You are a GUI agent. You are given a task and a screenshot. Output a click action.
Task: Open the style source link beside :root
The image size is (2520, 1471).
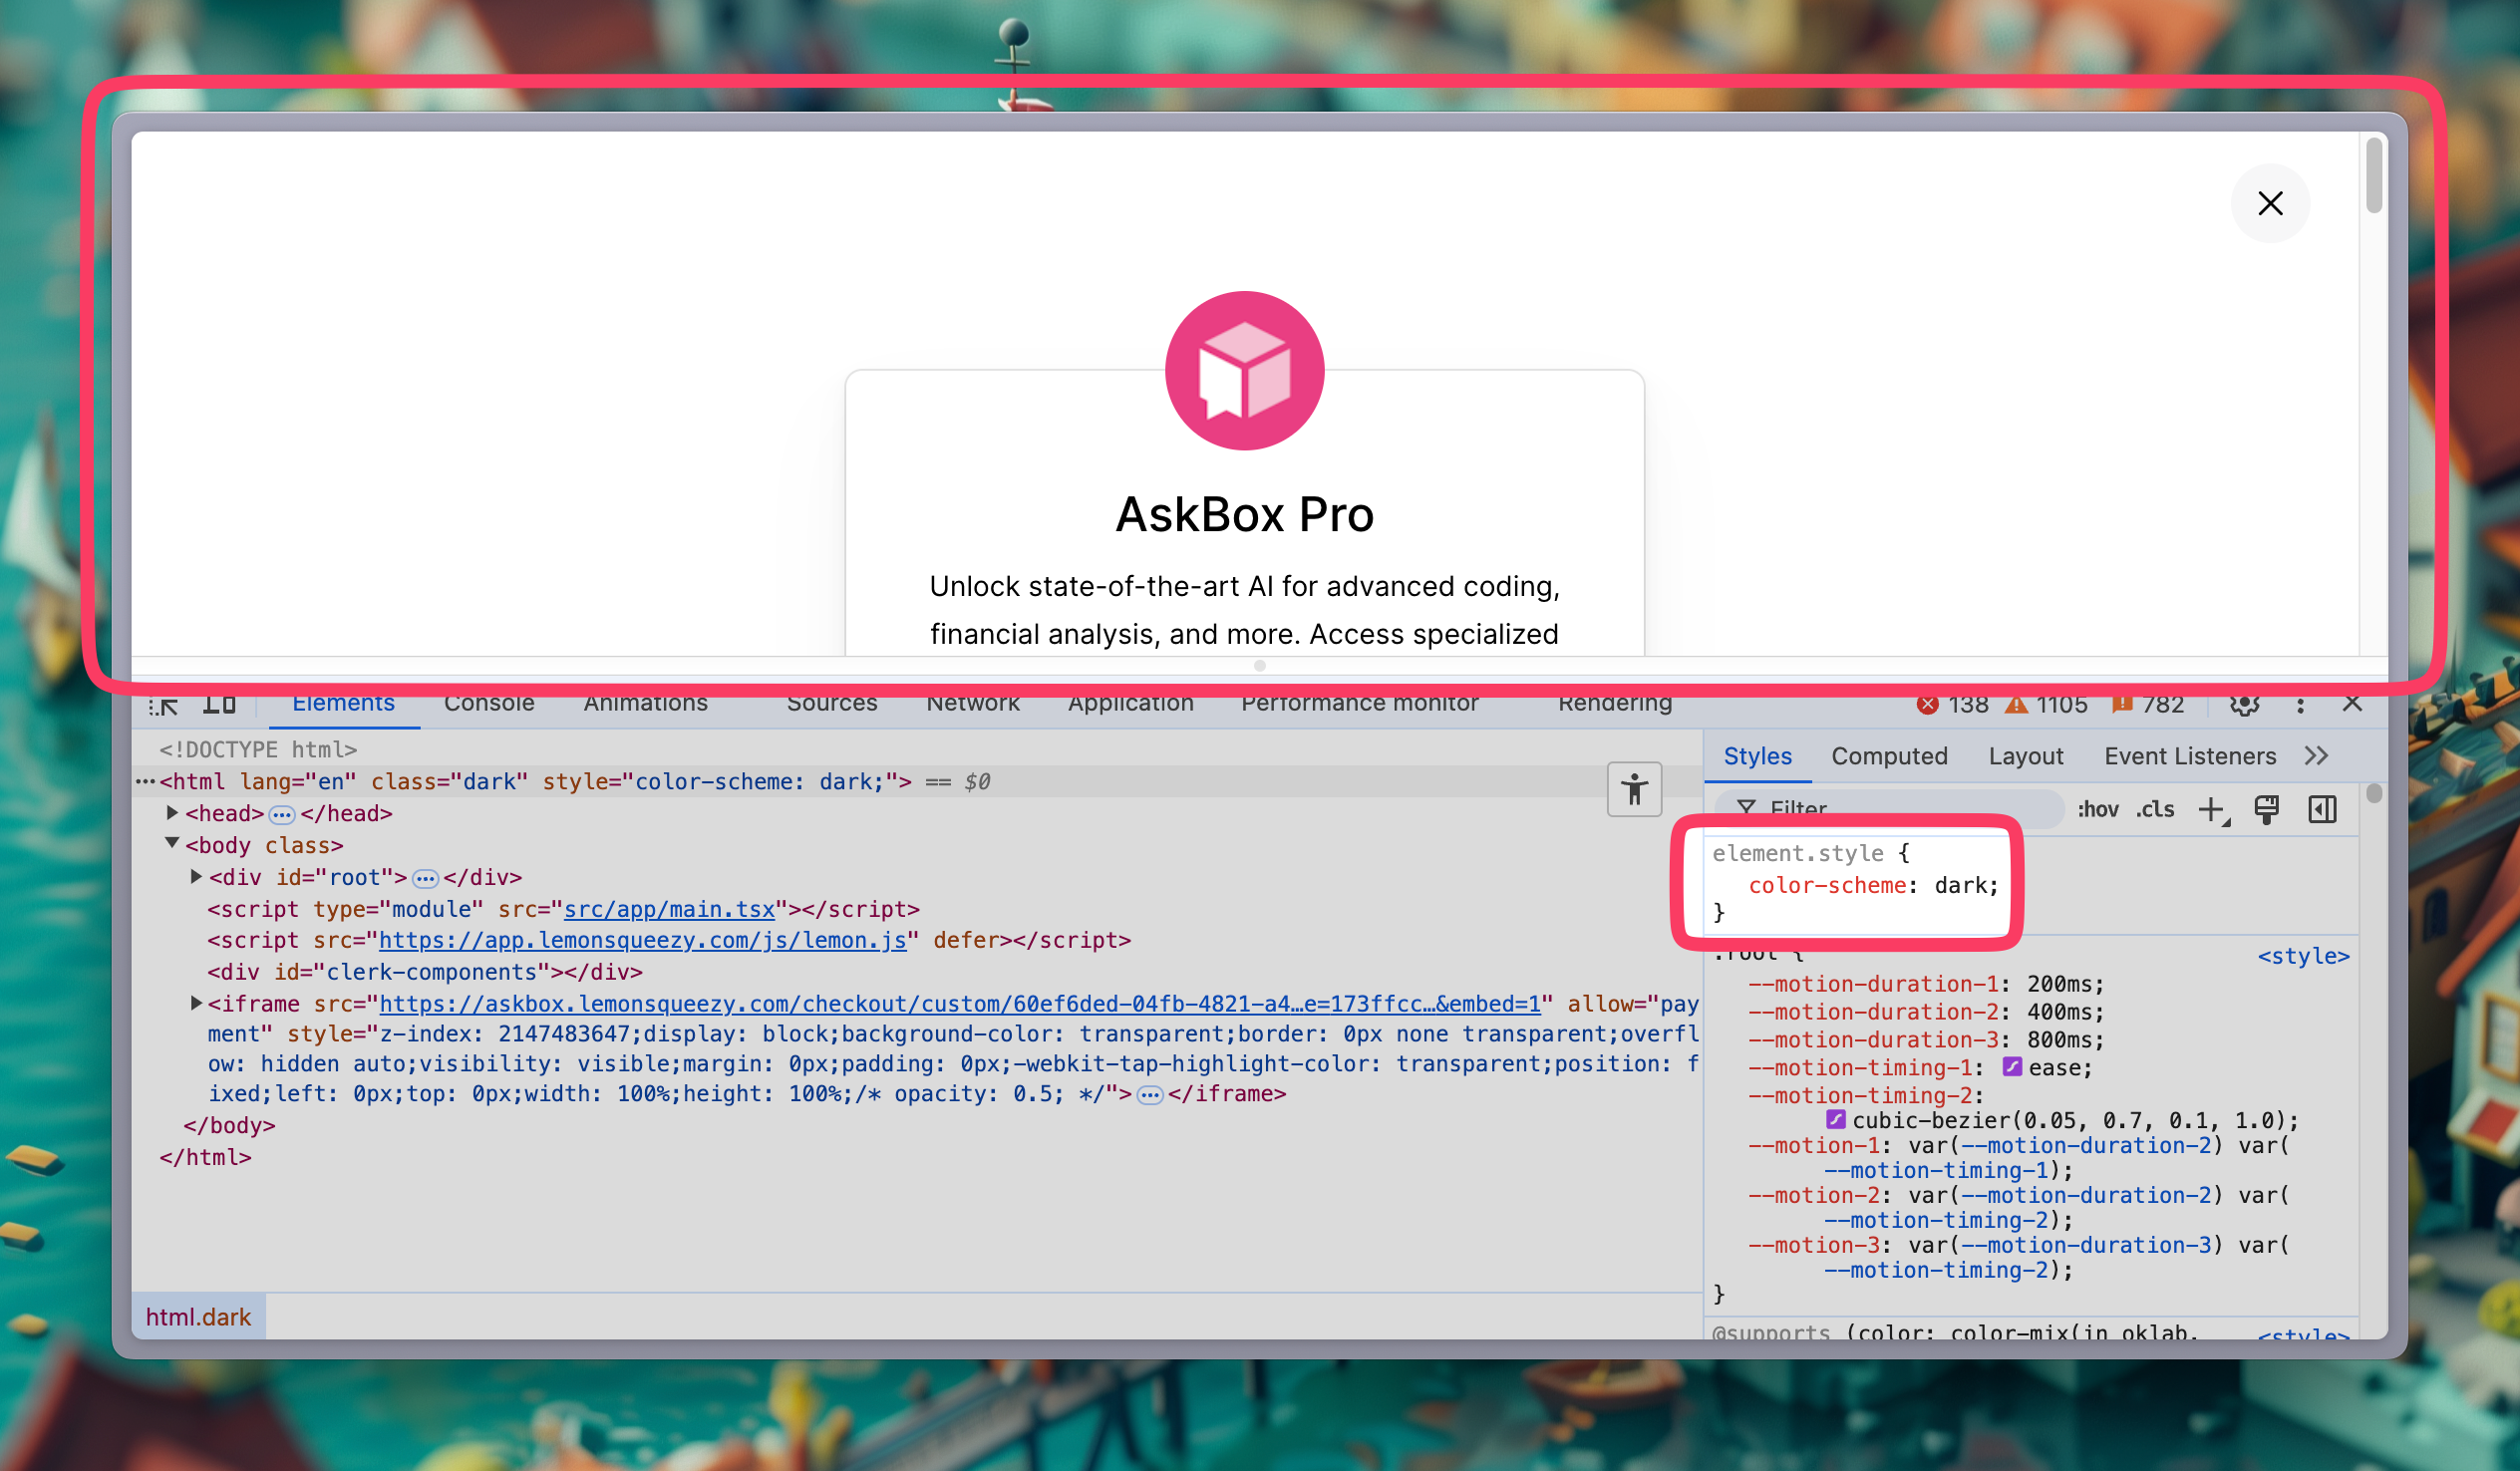(x=2302, y=956)
